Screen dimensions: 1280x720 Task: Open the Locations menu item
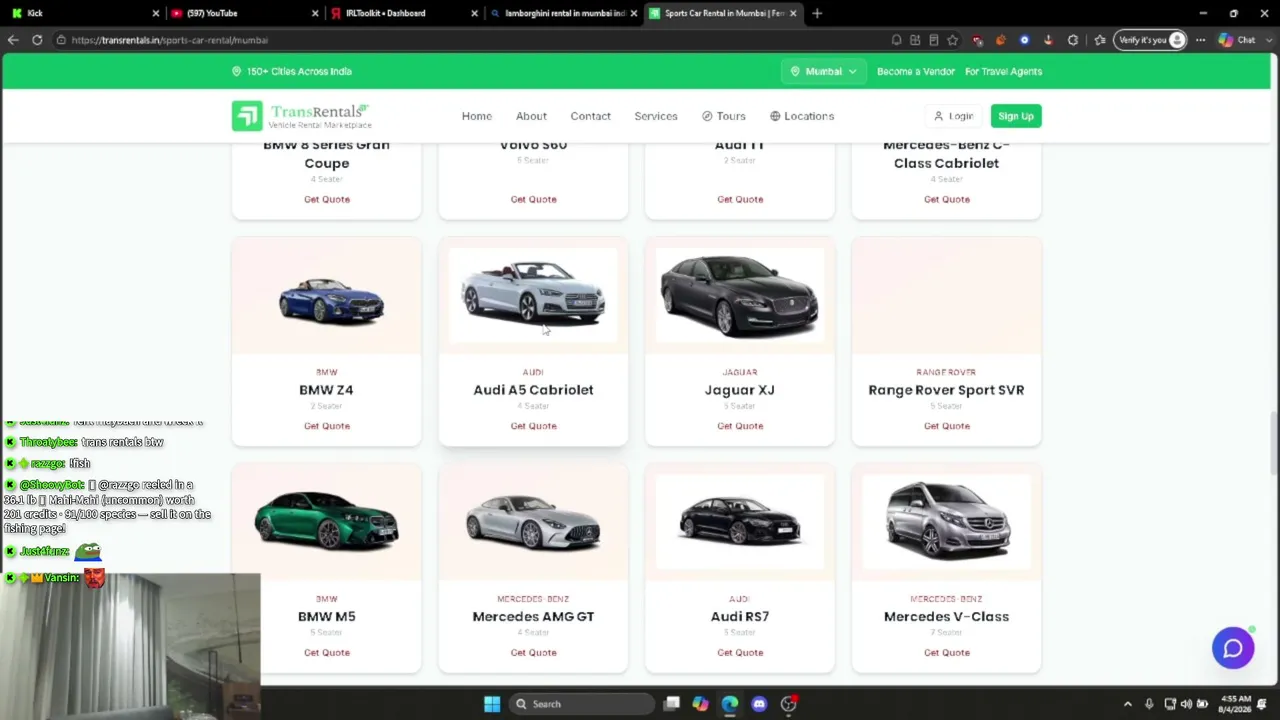pyautogui.click(x=802, y=116)
